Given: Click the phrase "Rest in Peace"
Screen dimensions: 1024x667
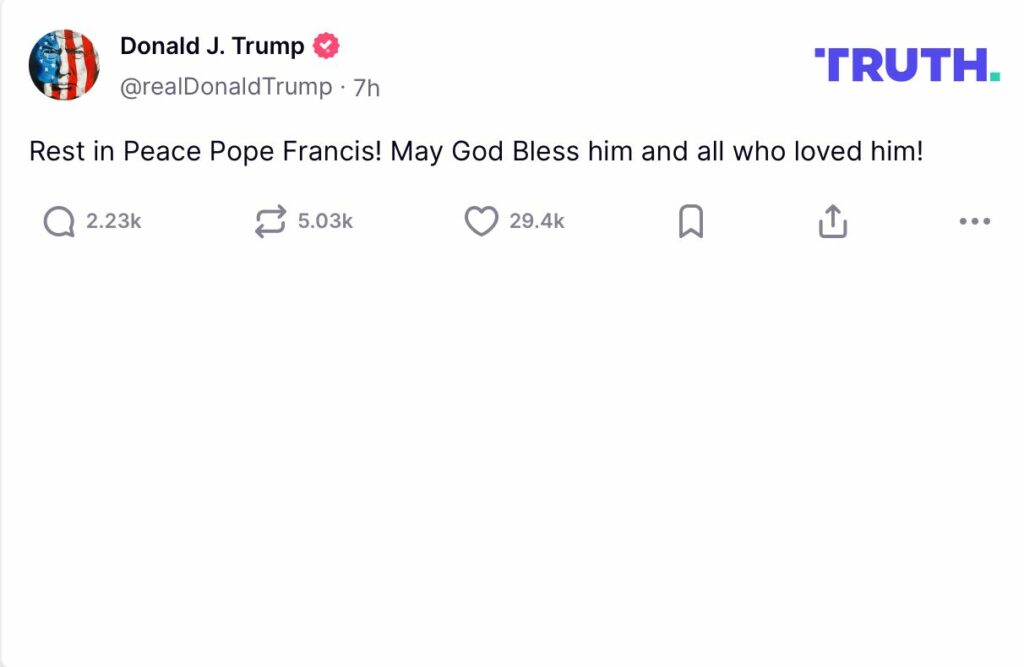Looking at the screenshot, I should click(115, 152).
